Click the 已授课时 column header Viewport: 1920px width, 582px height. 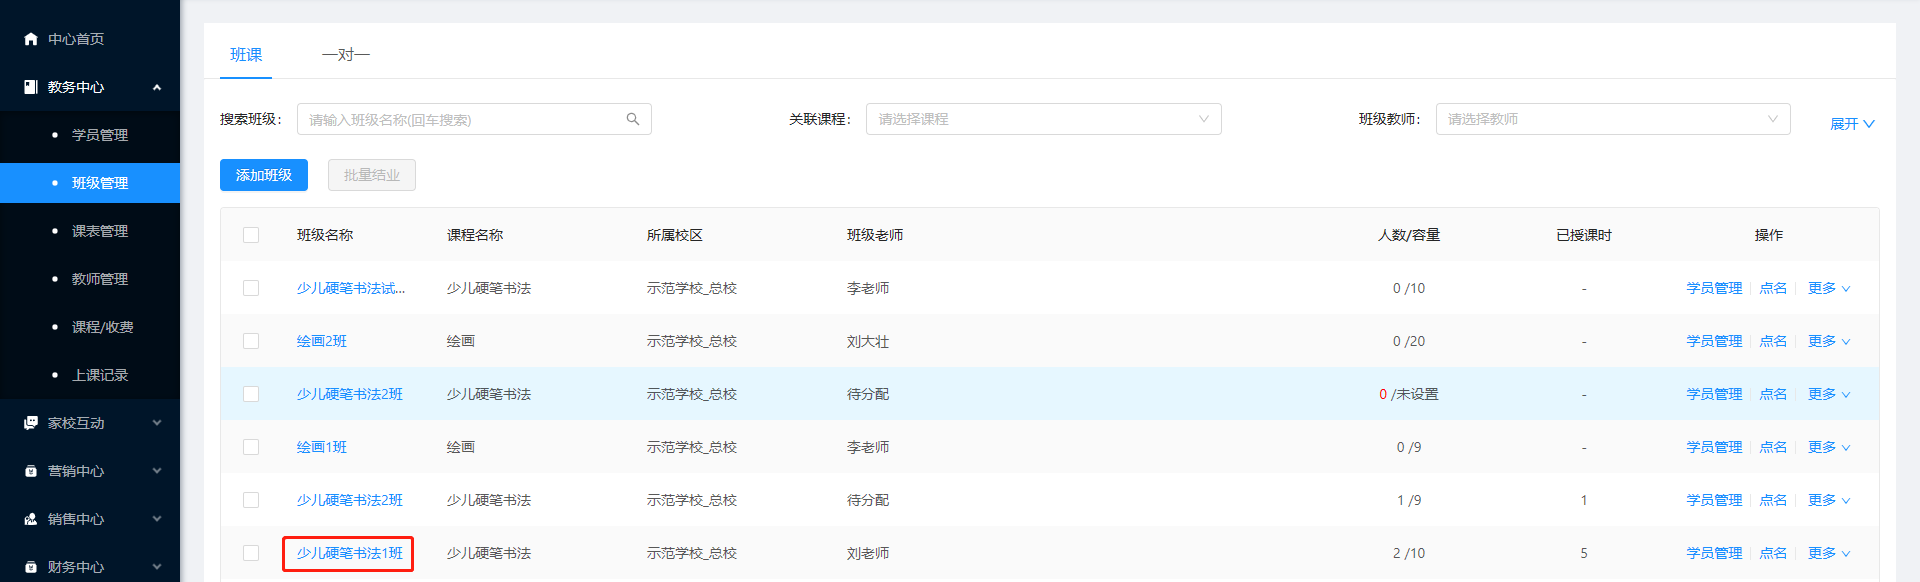pos(1584,235)
